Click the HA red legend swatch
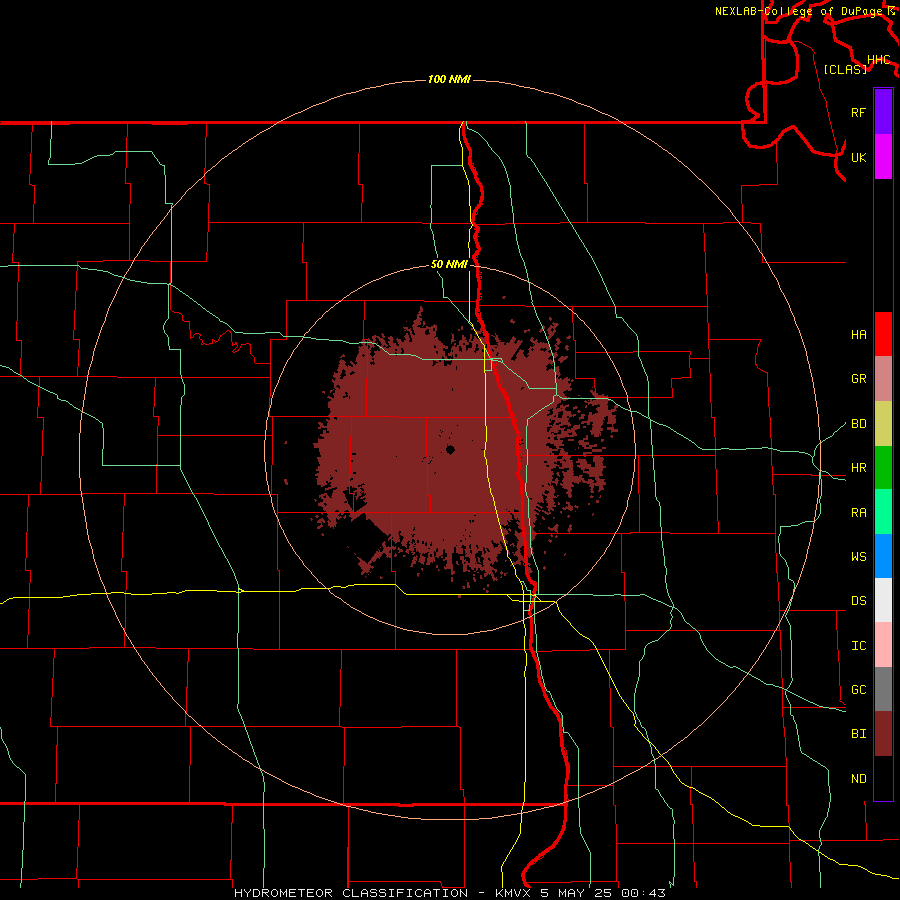900x900 pixels. point(883,334)
